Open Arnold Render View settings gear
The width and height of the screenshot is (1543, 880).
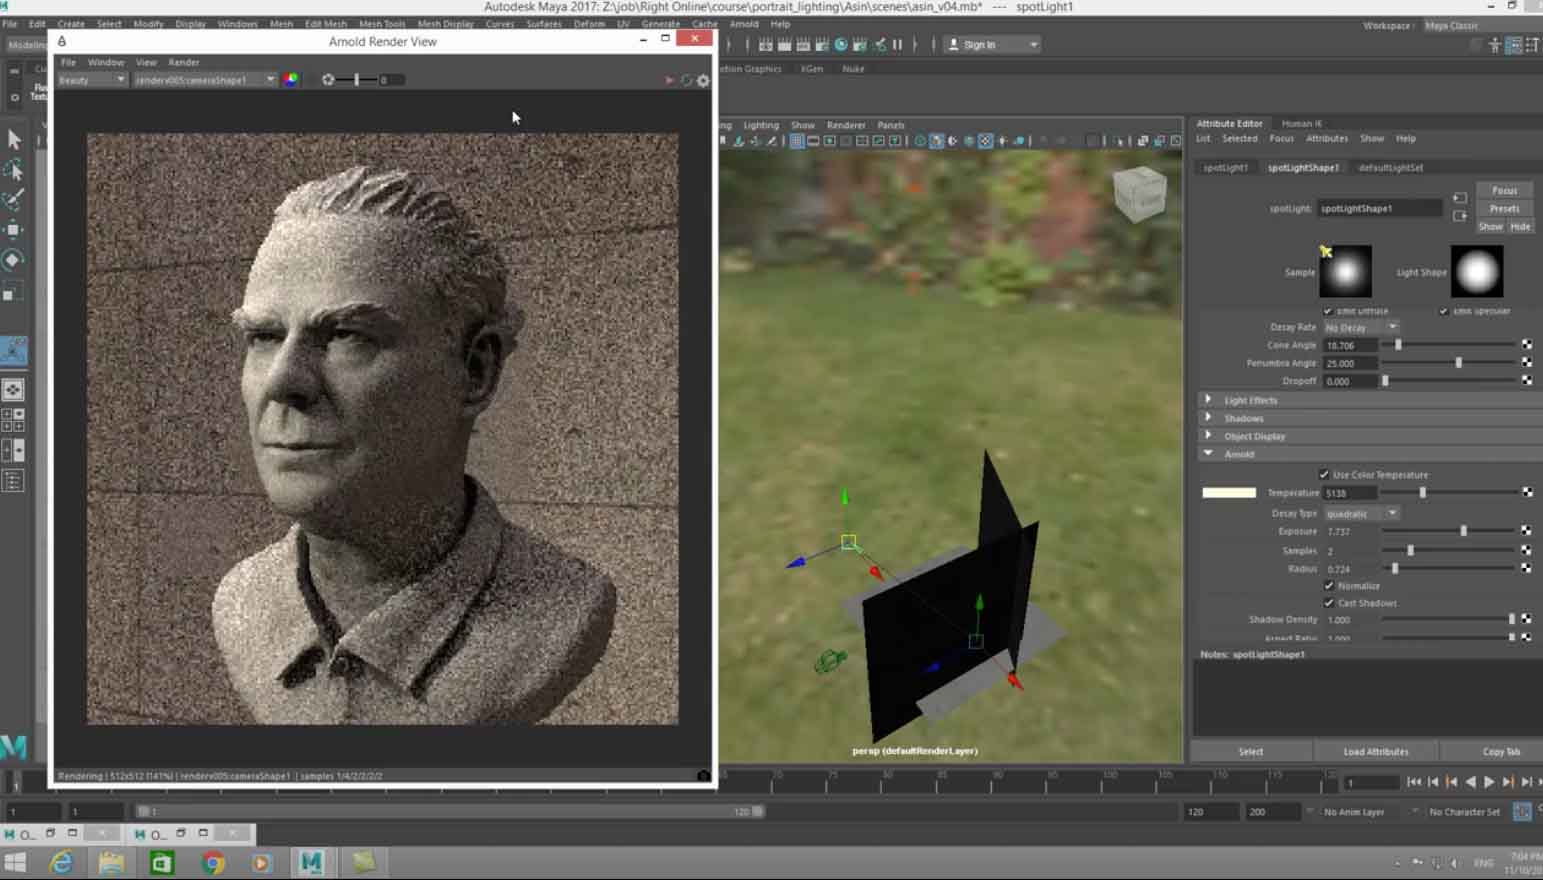pos(703,81)
